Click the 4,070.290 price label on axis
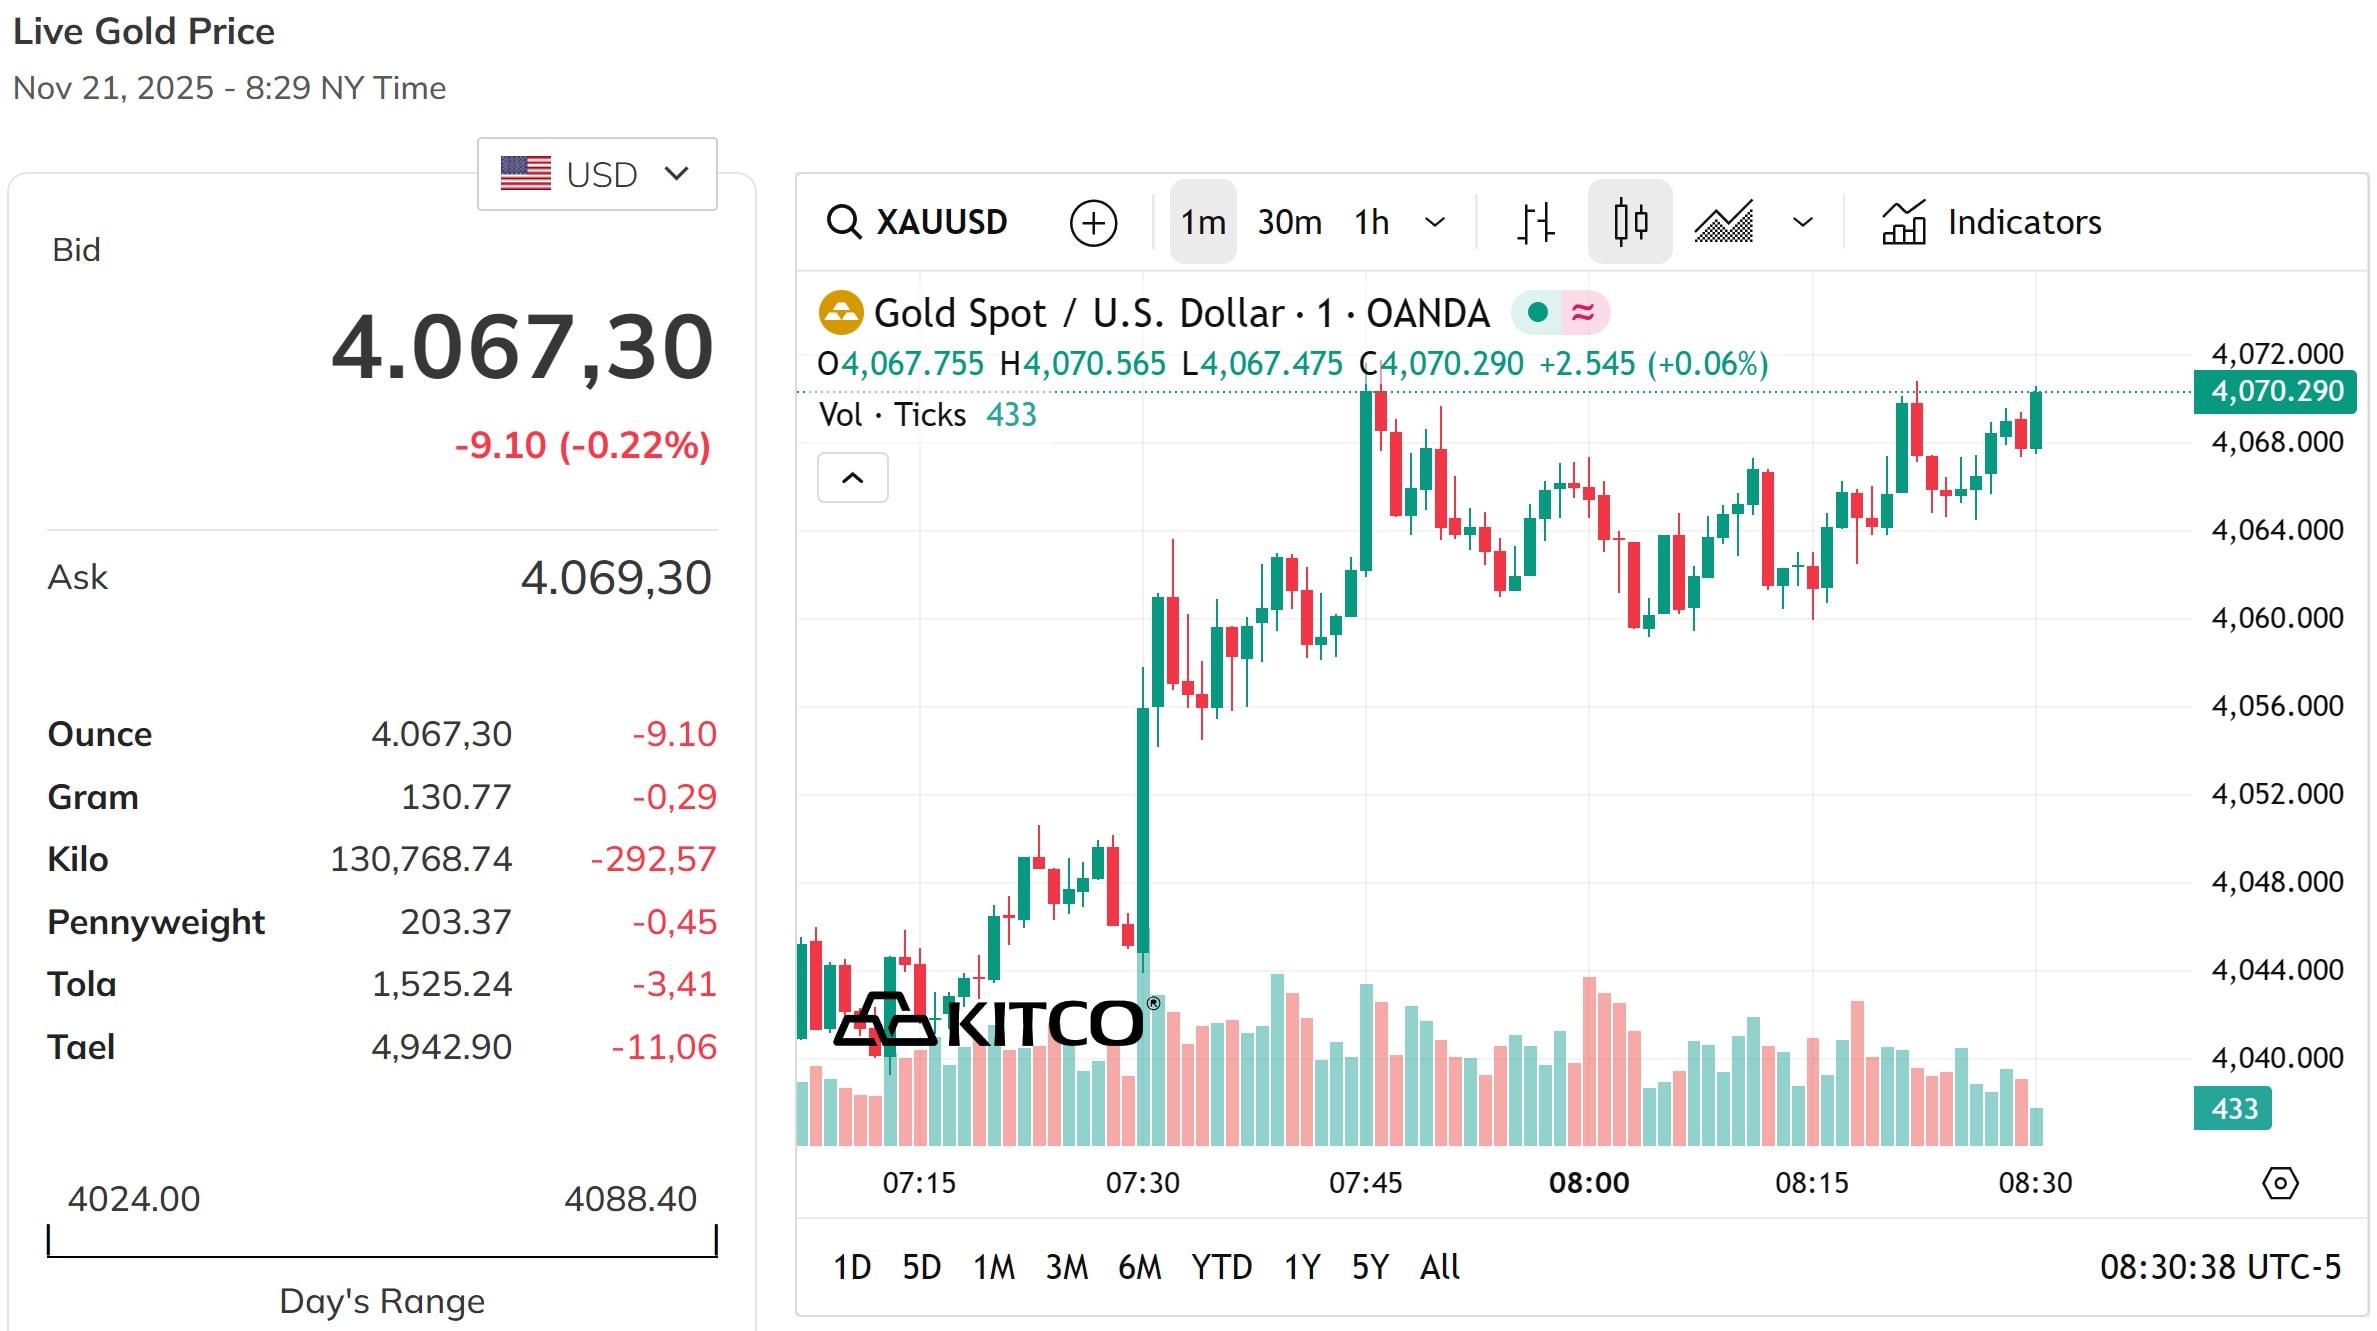This screenshot has height=1331, width=2377. tap(2274, 392)
